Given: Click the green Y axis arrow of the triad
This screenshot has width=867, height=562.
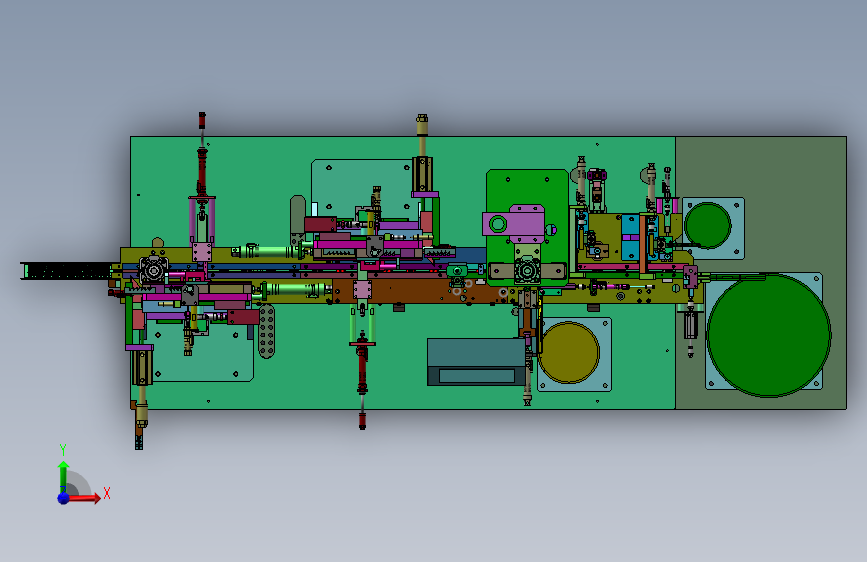Looking at the screenshot, I should 63,477.
